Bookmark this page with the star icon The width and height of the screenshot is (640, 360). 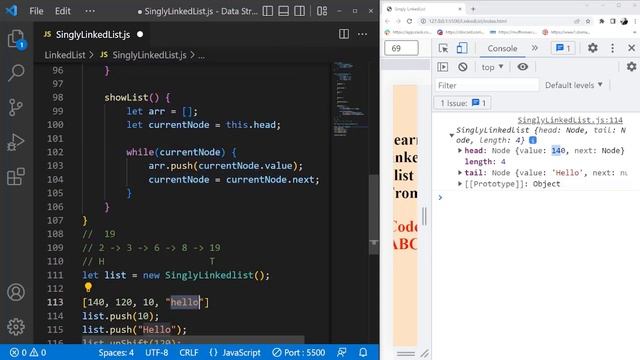click(588, 21)
